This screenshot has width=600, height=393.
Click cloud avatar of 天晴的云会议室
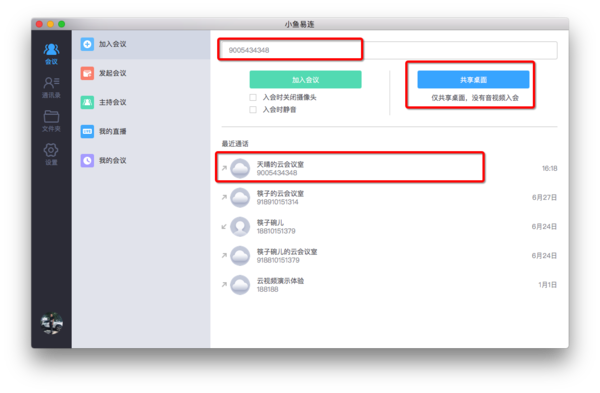pyautogui.click(x=240, y=168)
